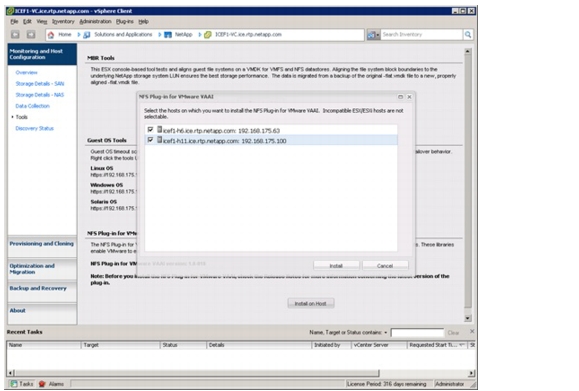
Task: Open the File menu
Action: [x=14, y=21]
